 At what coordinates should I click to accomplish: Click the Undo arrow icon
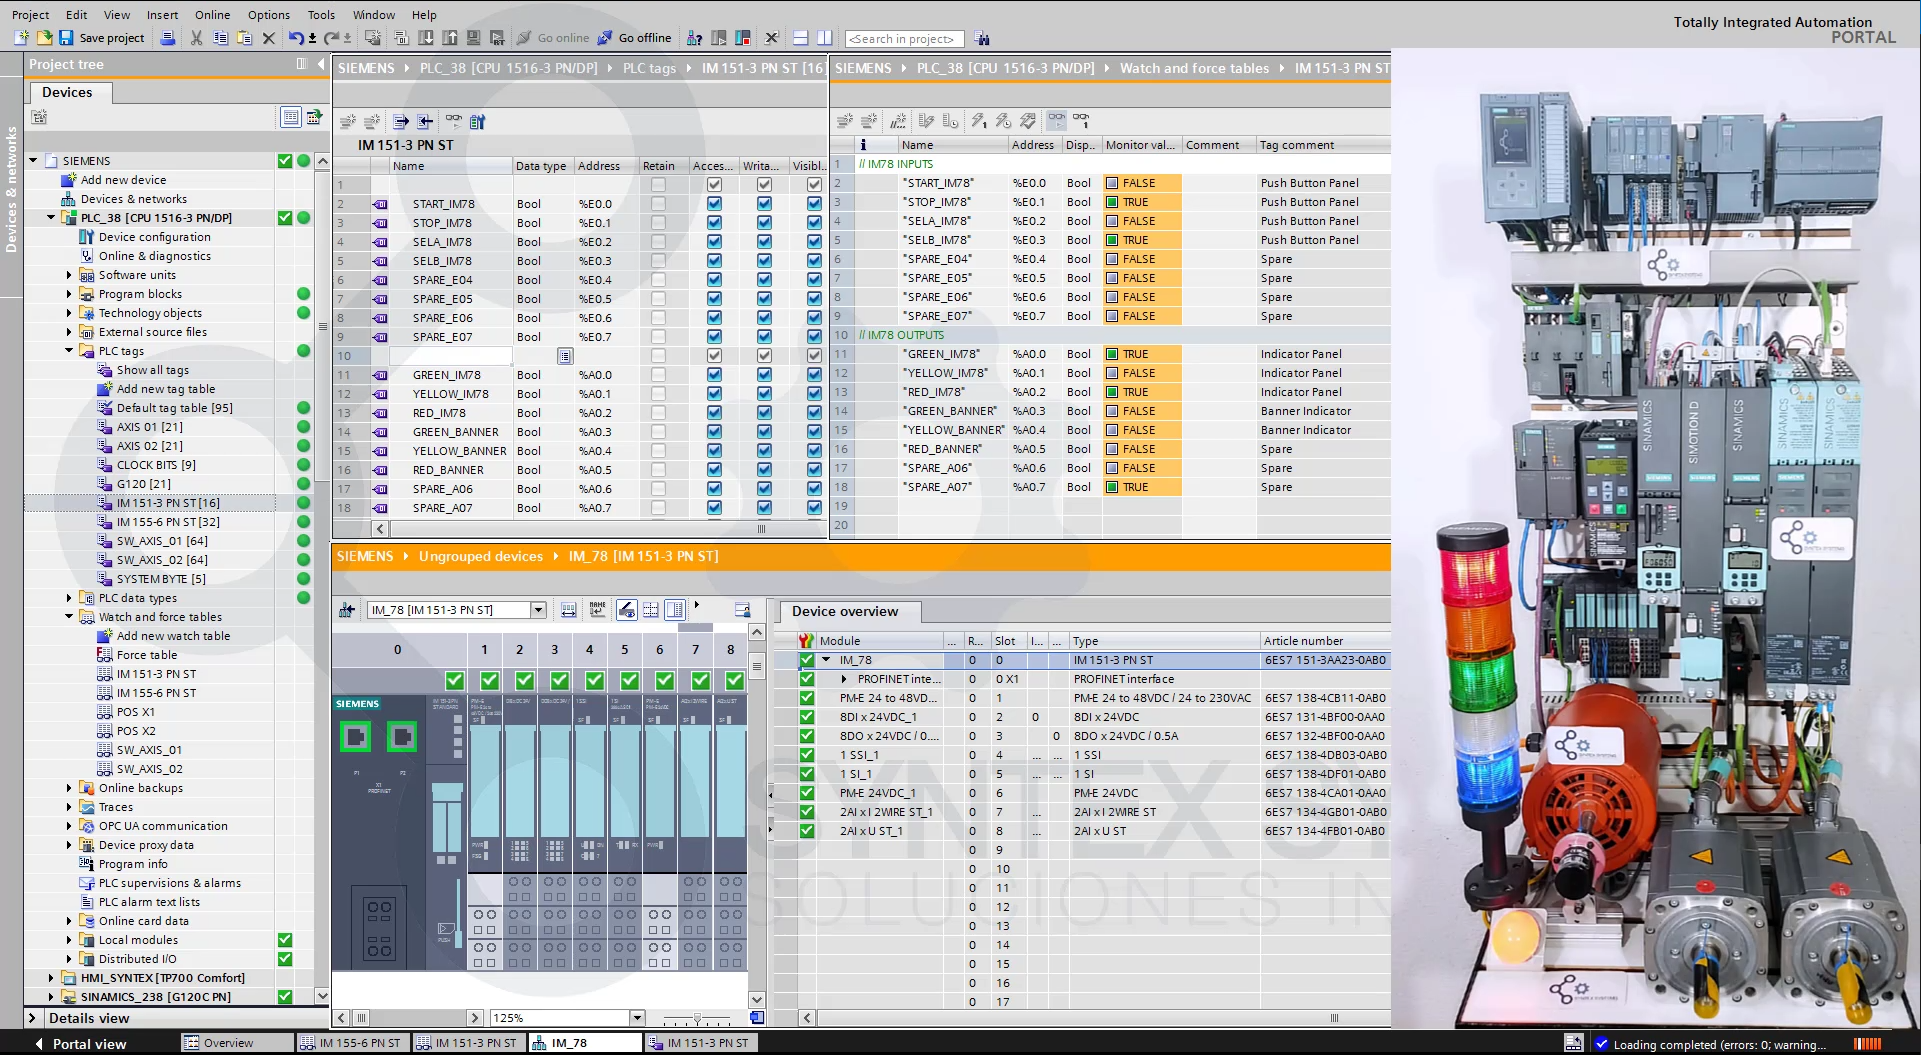(296, 38)
